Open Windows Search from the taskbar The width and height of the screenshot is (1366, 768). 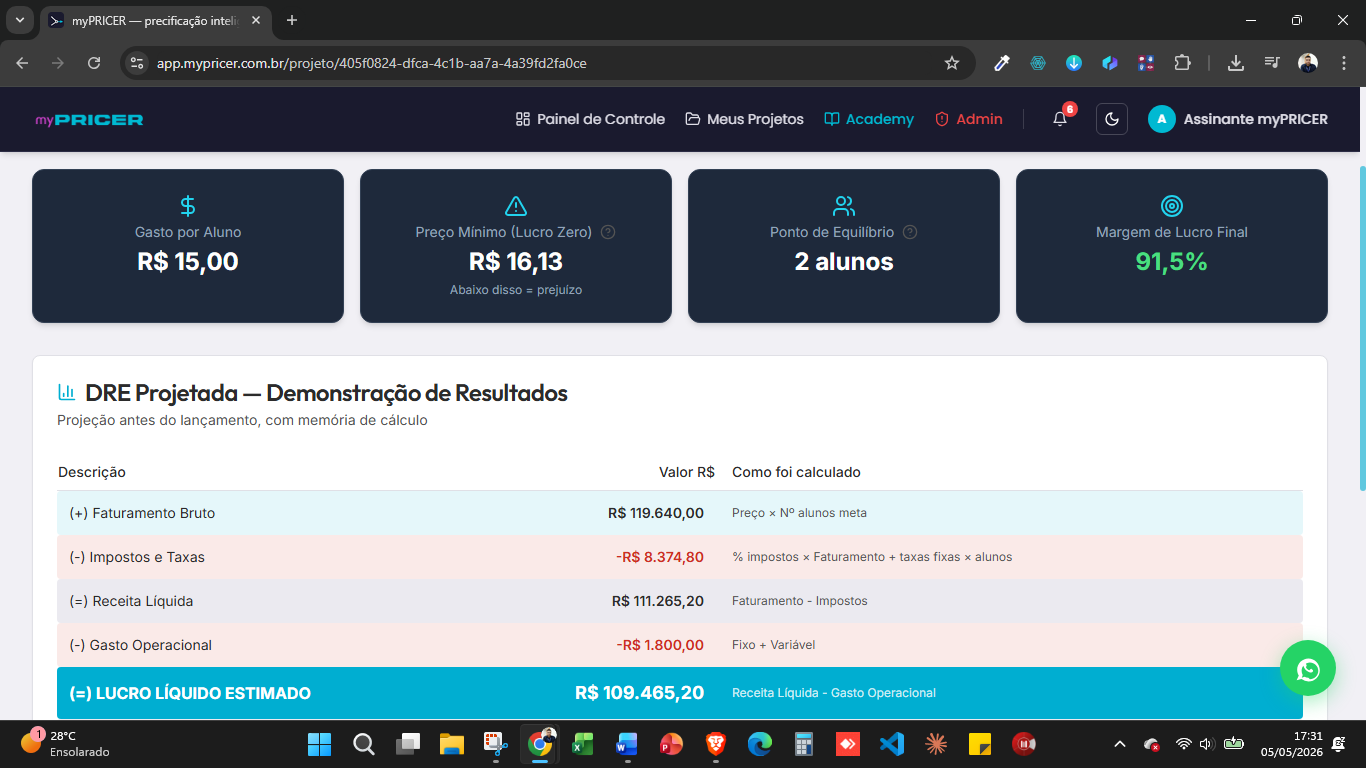coord(364,744)
